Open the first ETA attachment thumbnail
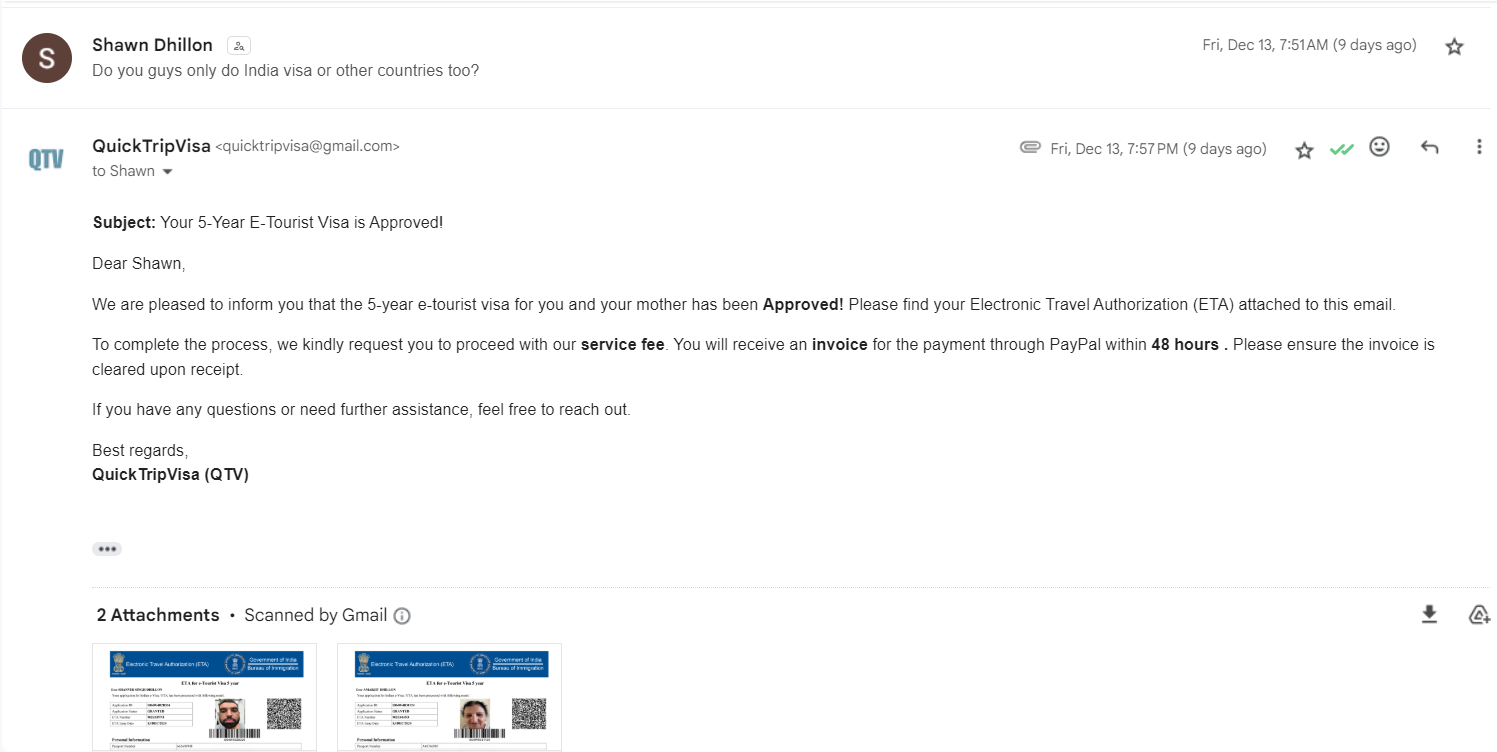The width and height of the screenshot is (1497, 752). click(204, 698)
